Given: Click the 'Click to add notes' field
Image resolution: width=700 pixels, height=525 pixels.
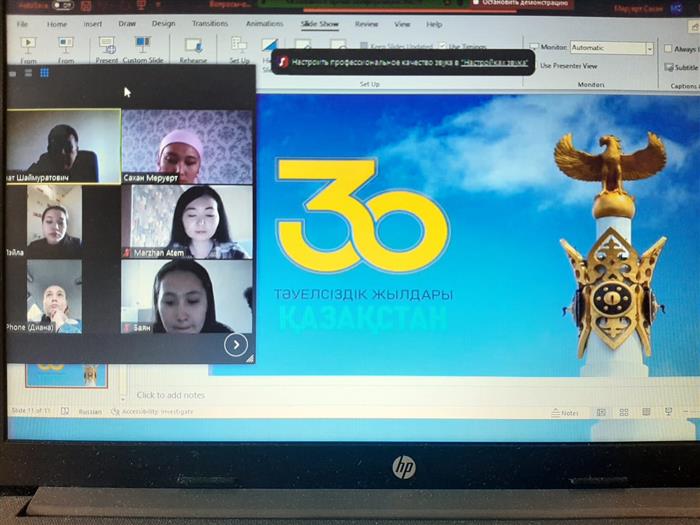Looking at the screenshot, I should 170,395.
